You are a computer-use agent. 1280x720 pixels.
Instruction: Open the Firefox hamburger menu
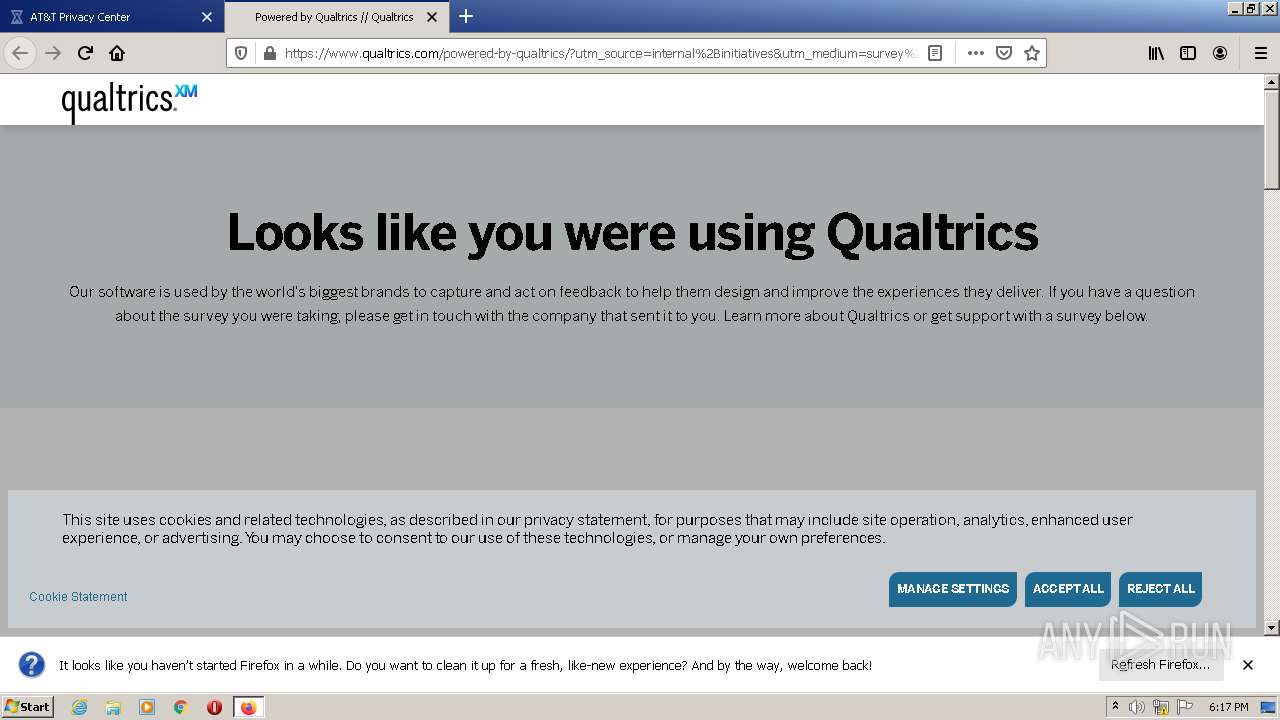(x=1260, y=53)
